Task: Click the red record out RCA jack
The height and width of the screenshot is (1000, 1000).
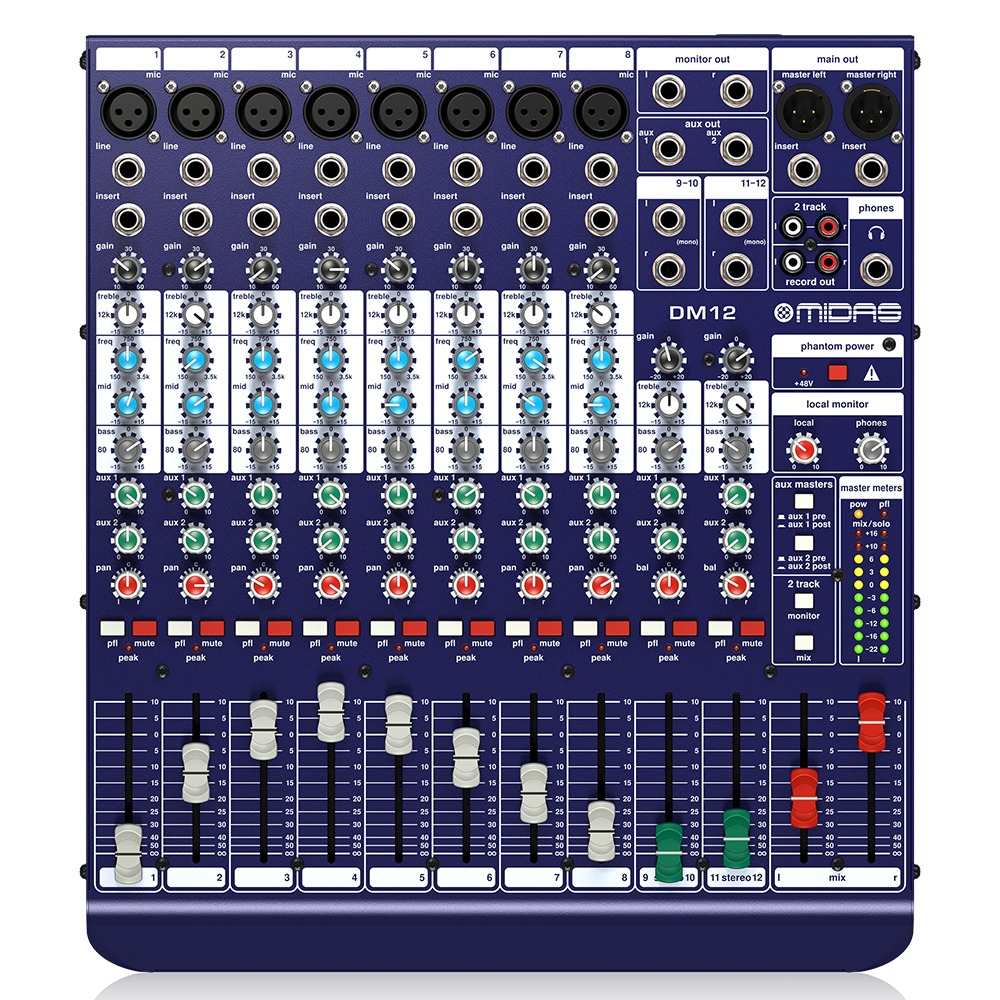Action: point(826,261)
